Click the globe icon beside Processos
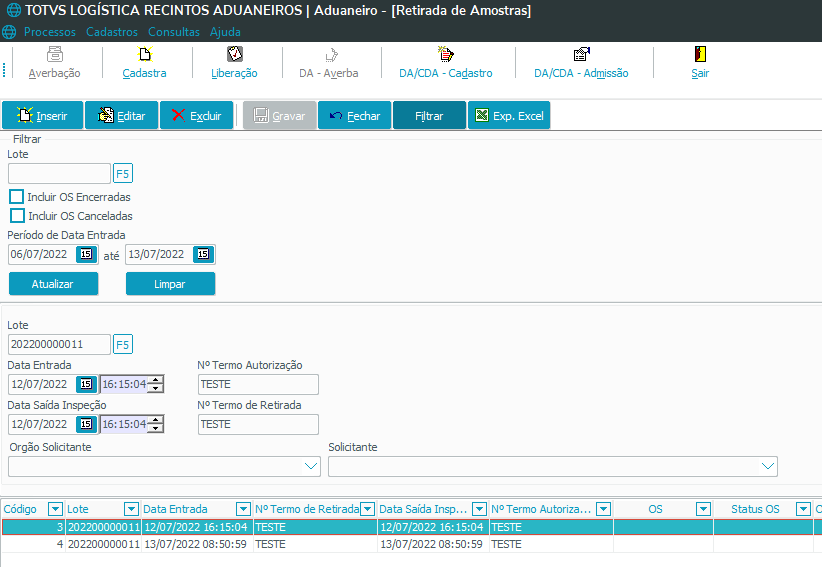This screenshot has width=822, height=567. click(9, 32)
